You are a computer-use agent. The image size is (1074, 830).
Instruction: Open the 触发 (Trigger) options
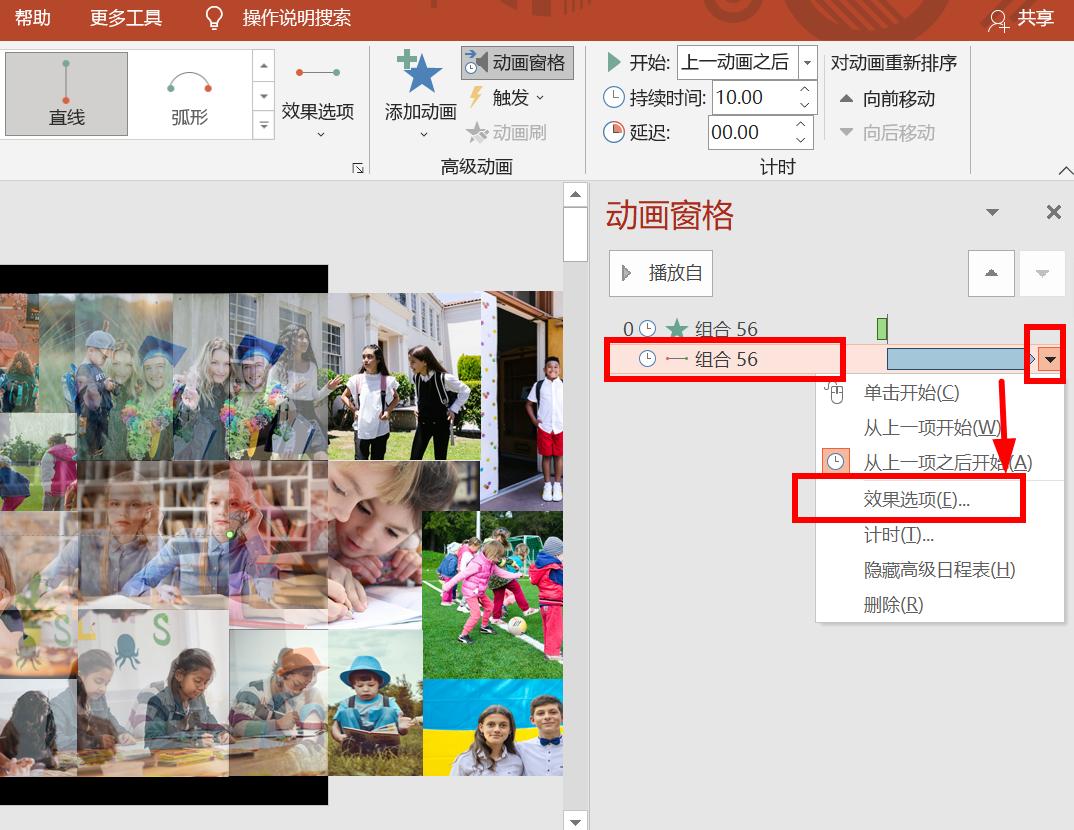coord(513,97)
